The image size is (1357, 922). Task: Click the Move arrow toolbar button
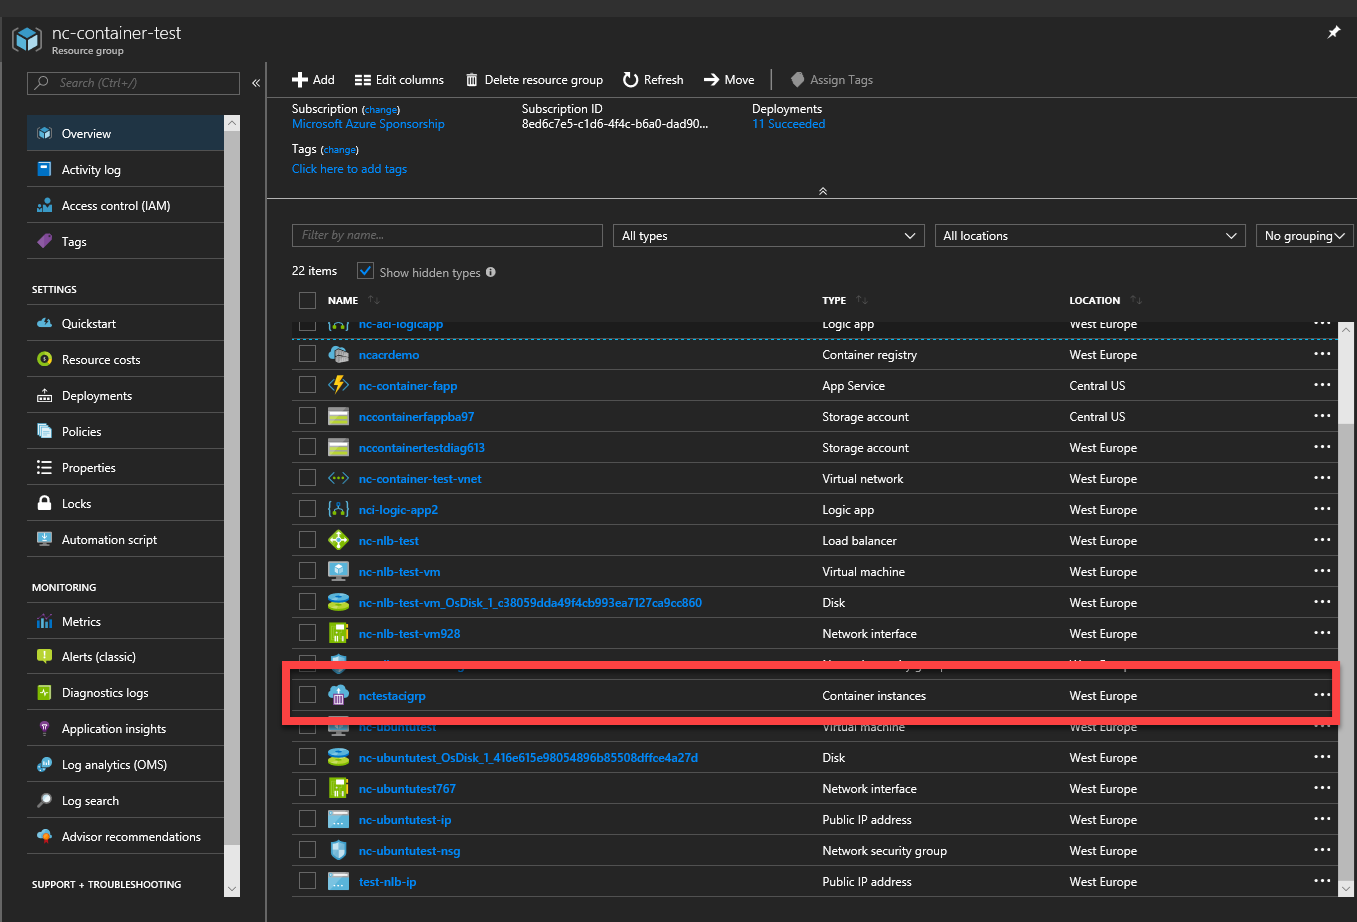click(x=729, y=80)
